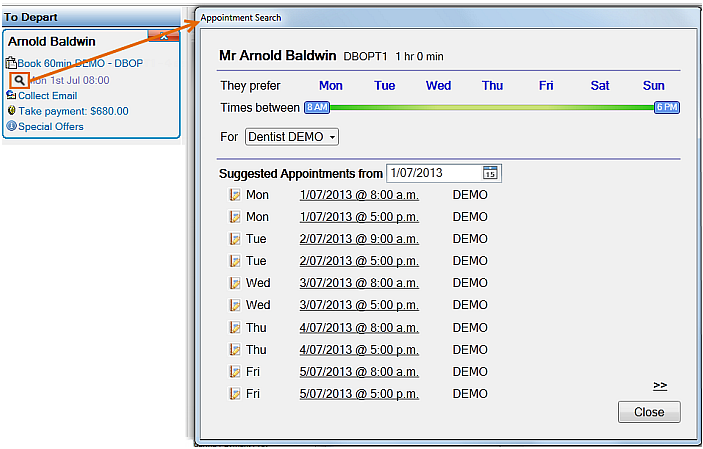The image size is (703, 449).
Task: Click booking icon for Fri 5/07/2013 5:00 p.m.
Action: [235, 393]
